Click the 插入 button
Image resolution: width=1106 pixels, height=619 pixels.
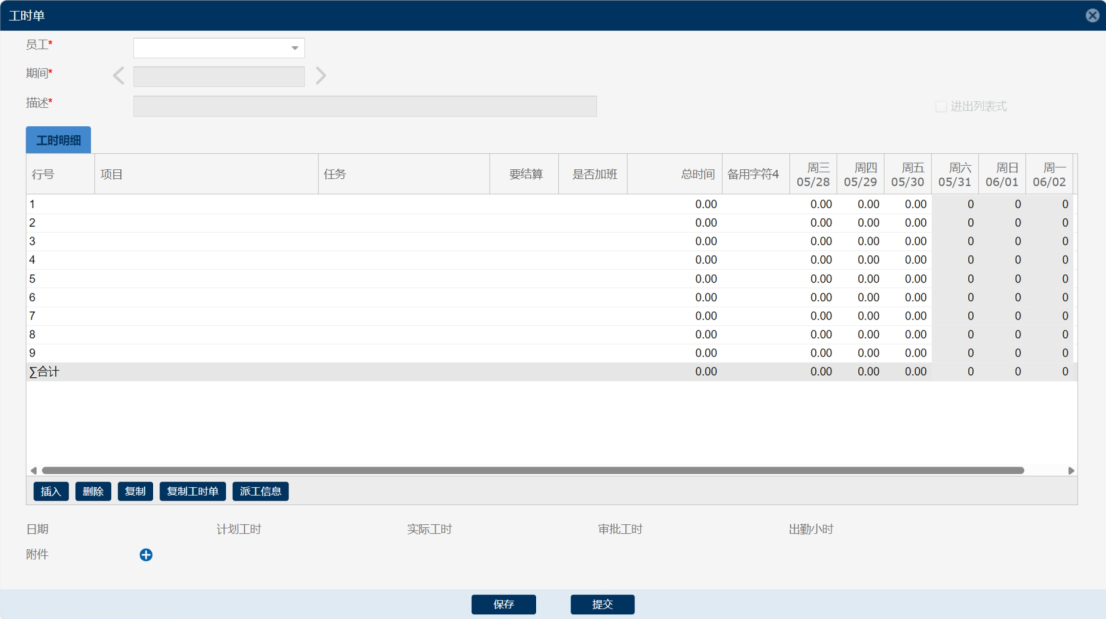tap(51, 491)
